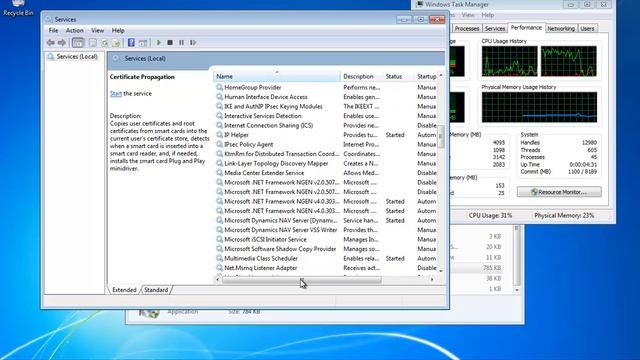Click the Physical Memory: 23% status text

coord(564,216)
